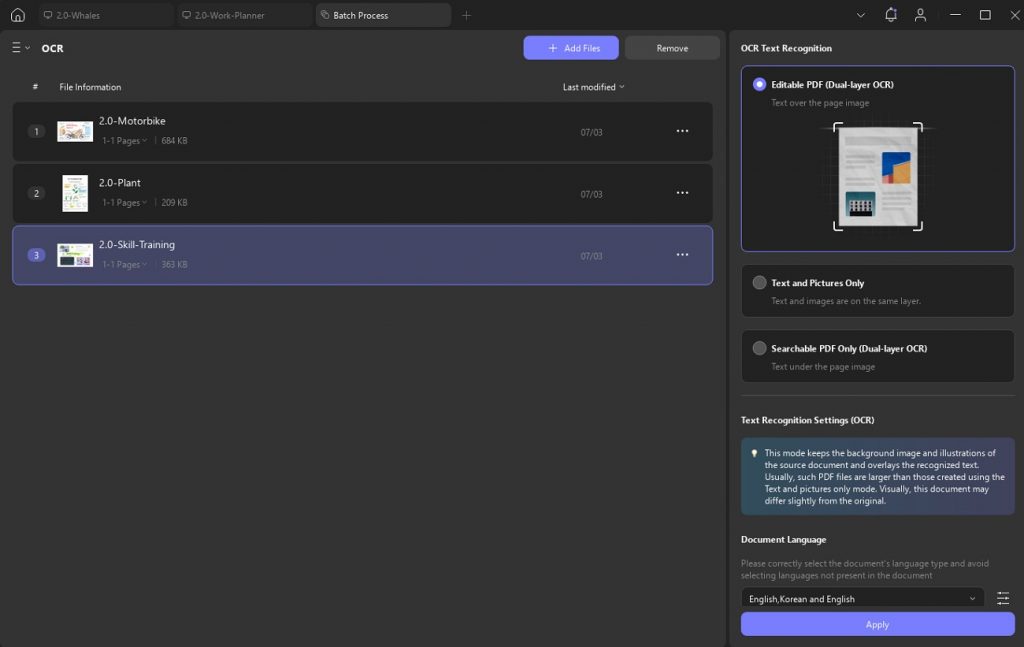Open the user account icon
The height and width of the screenshot is (647, 1024).
click(x=920, y=15)
